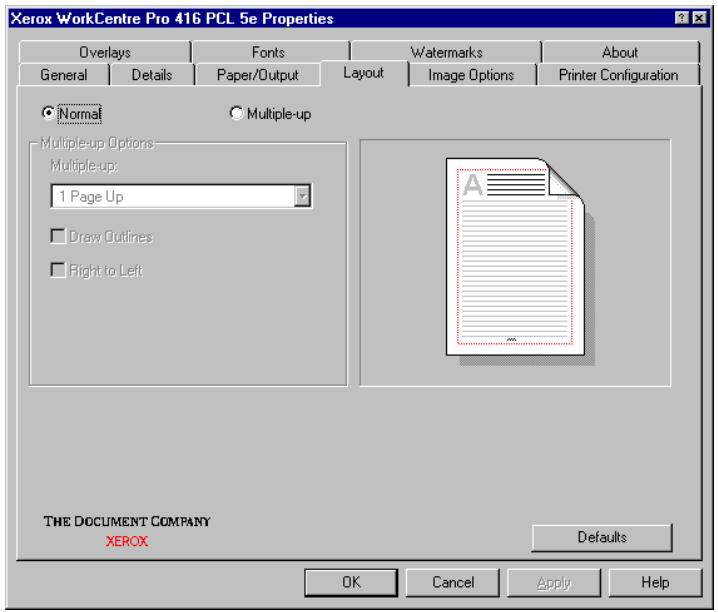This screenshot has width=718, height=612.
Task: Open the Image Options tab
Action: 471,75
